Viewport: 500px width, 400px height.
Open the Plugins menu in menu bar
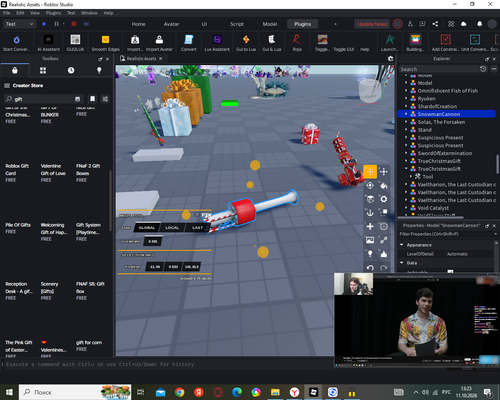(53, 13)
